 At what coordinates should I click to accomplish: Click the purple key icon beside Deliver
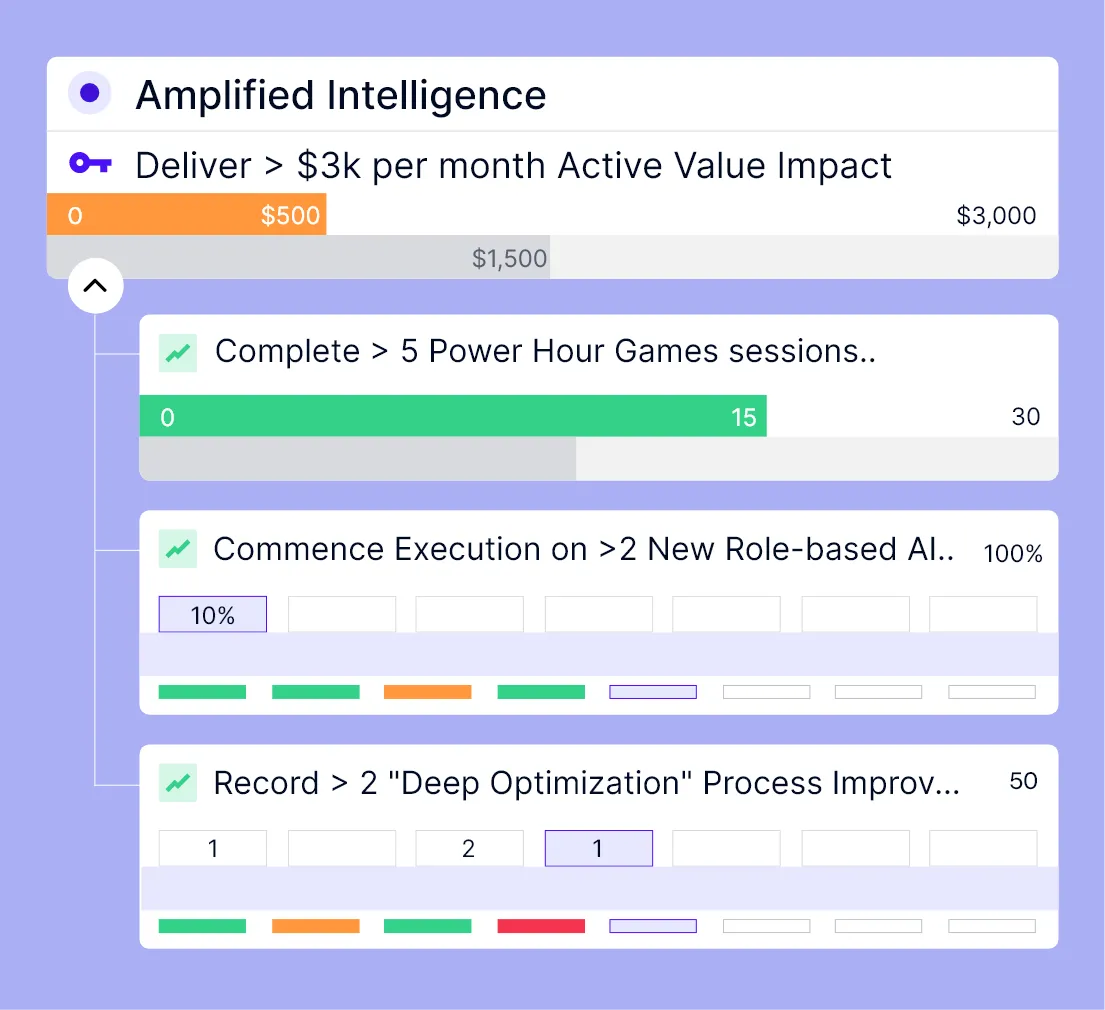pos(90,164)
